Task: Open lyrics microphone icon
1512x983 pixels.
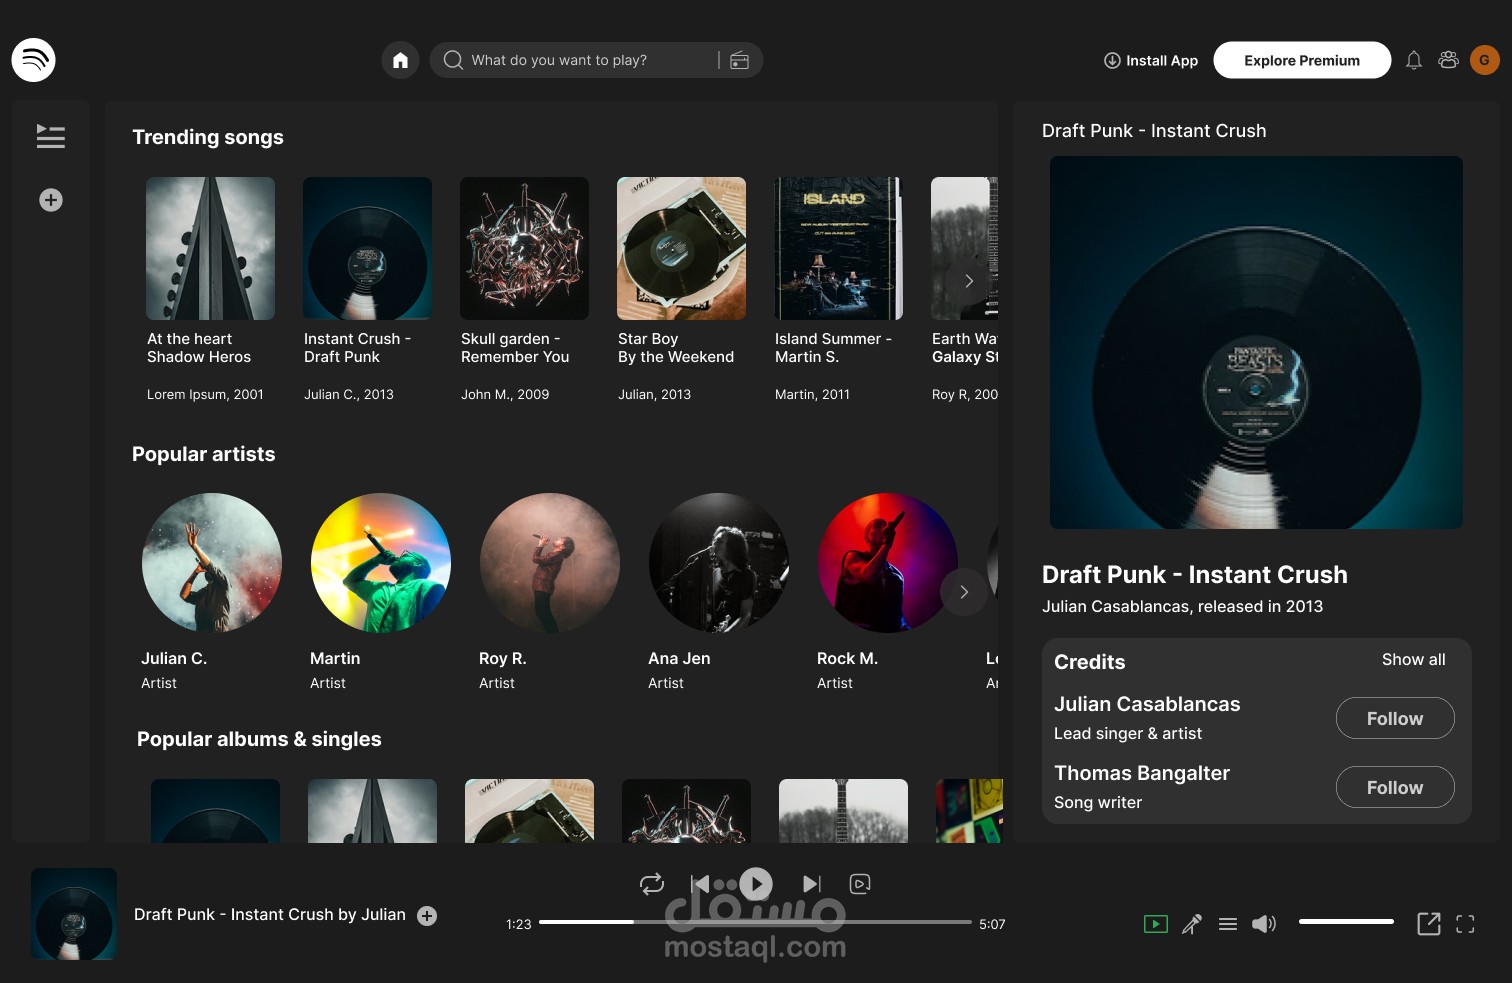Action: tap(1192, 924)
